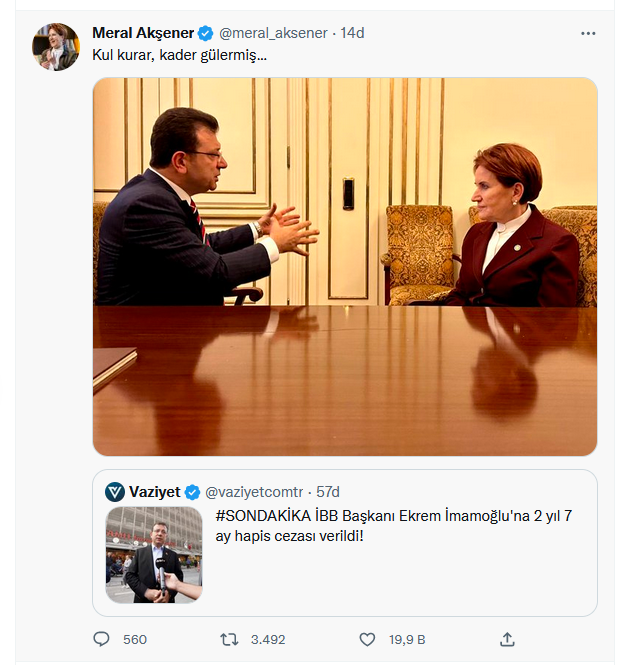Open the Vaziyet account name
The image size is (630, 665).
point(154,492)
